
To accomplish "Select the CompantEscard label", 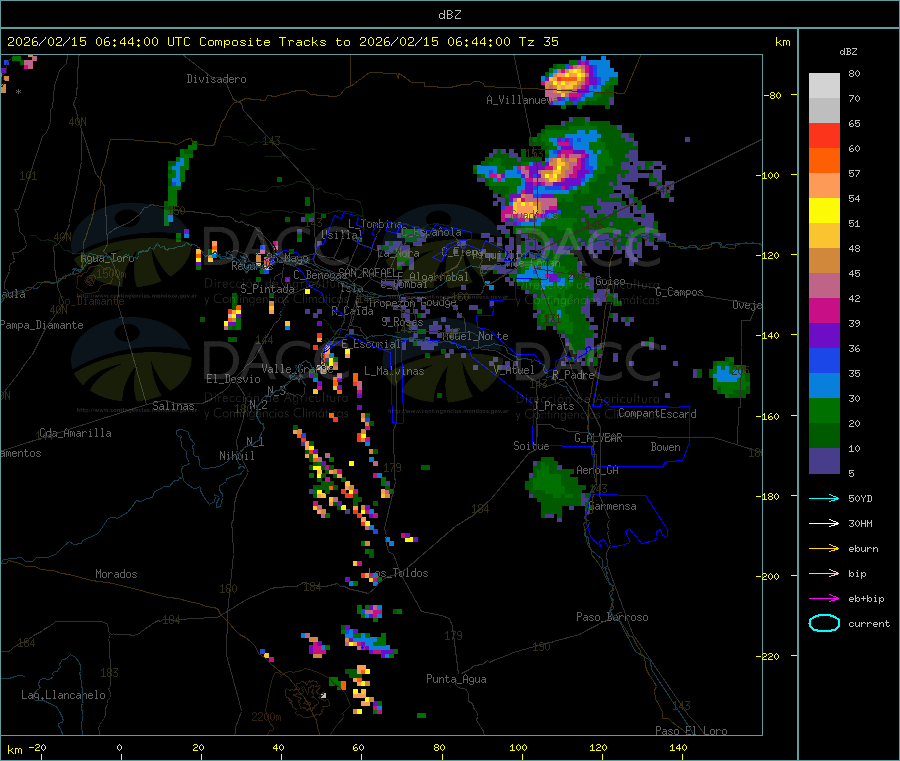I will pyautogui.click(x=657, y=414).
